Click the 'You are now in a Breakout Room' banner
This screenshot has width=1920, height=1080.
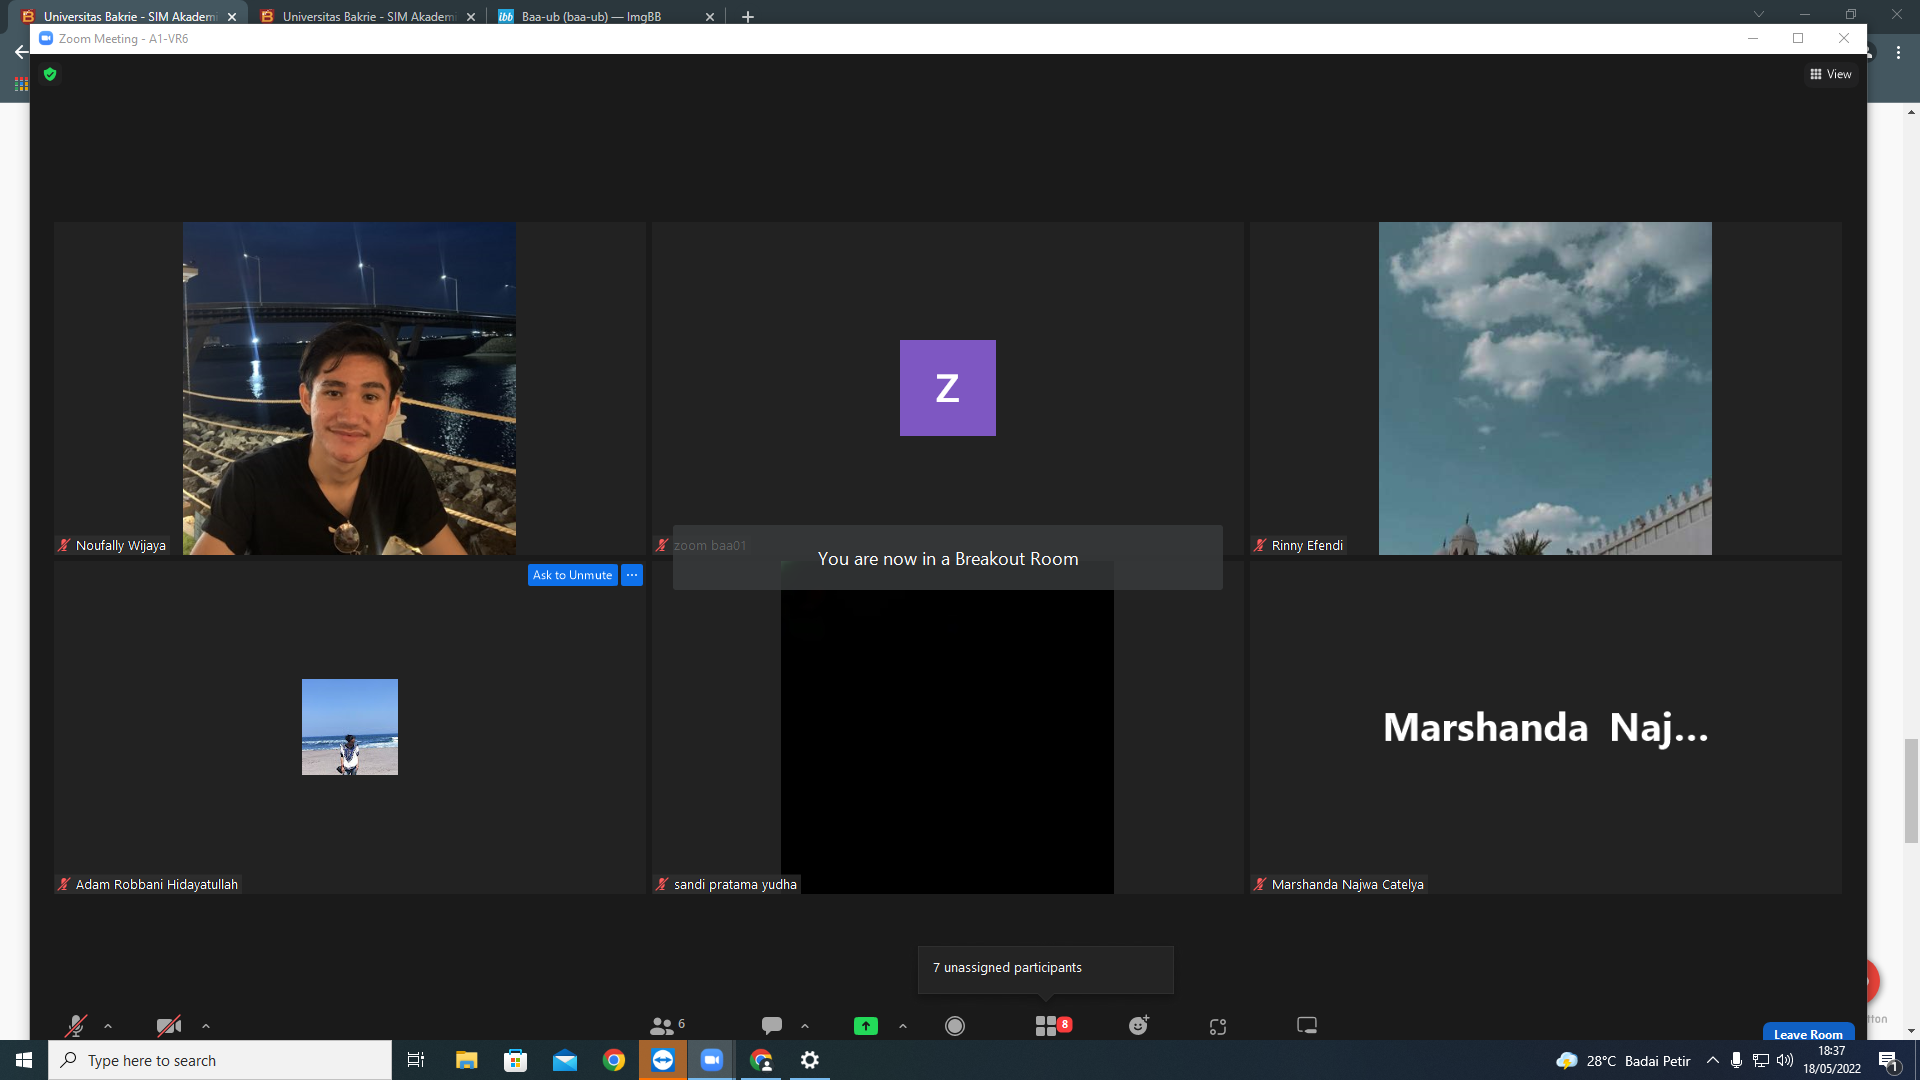948,558
